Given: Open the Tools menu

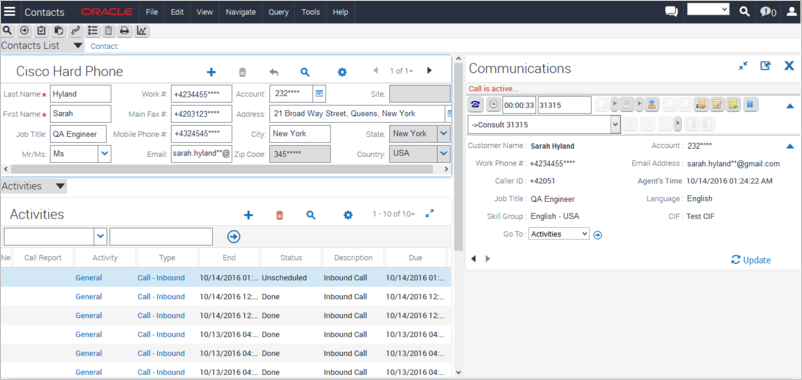Looking at the screenshot, I should point(310,12).
